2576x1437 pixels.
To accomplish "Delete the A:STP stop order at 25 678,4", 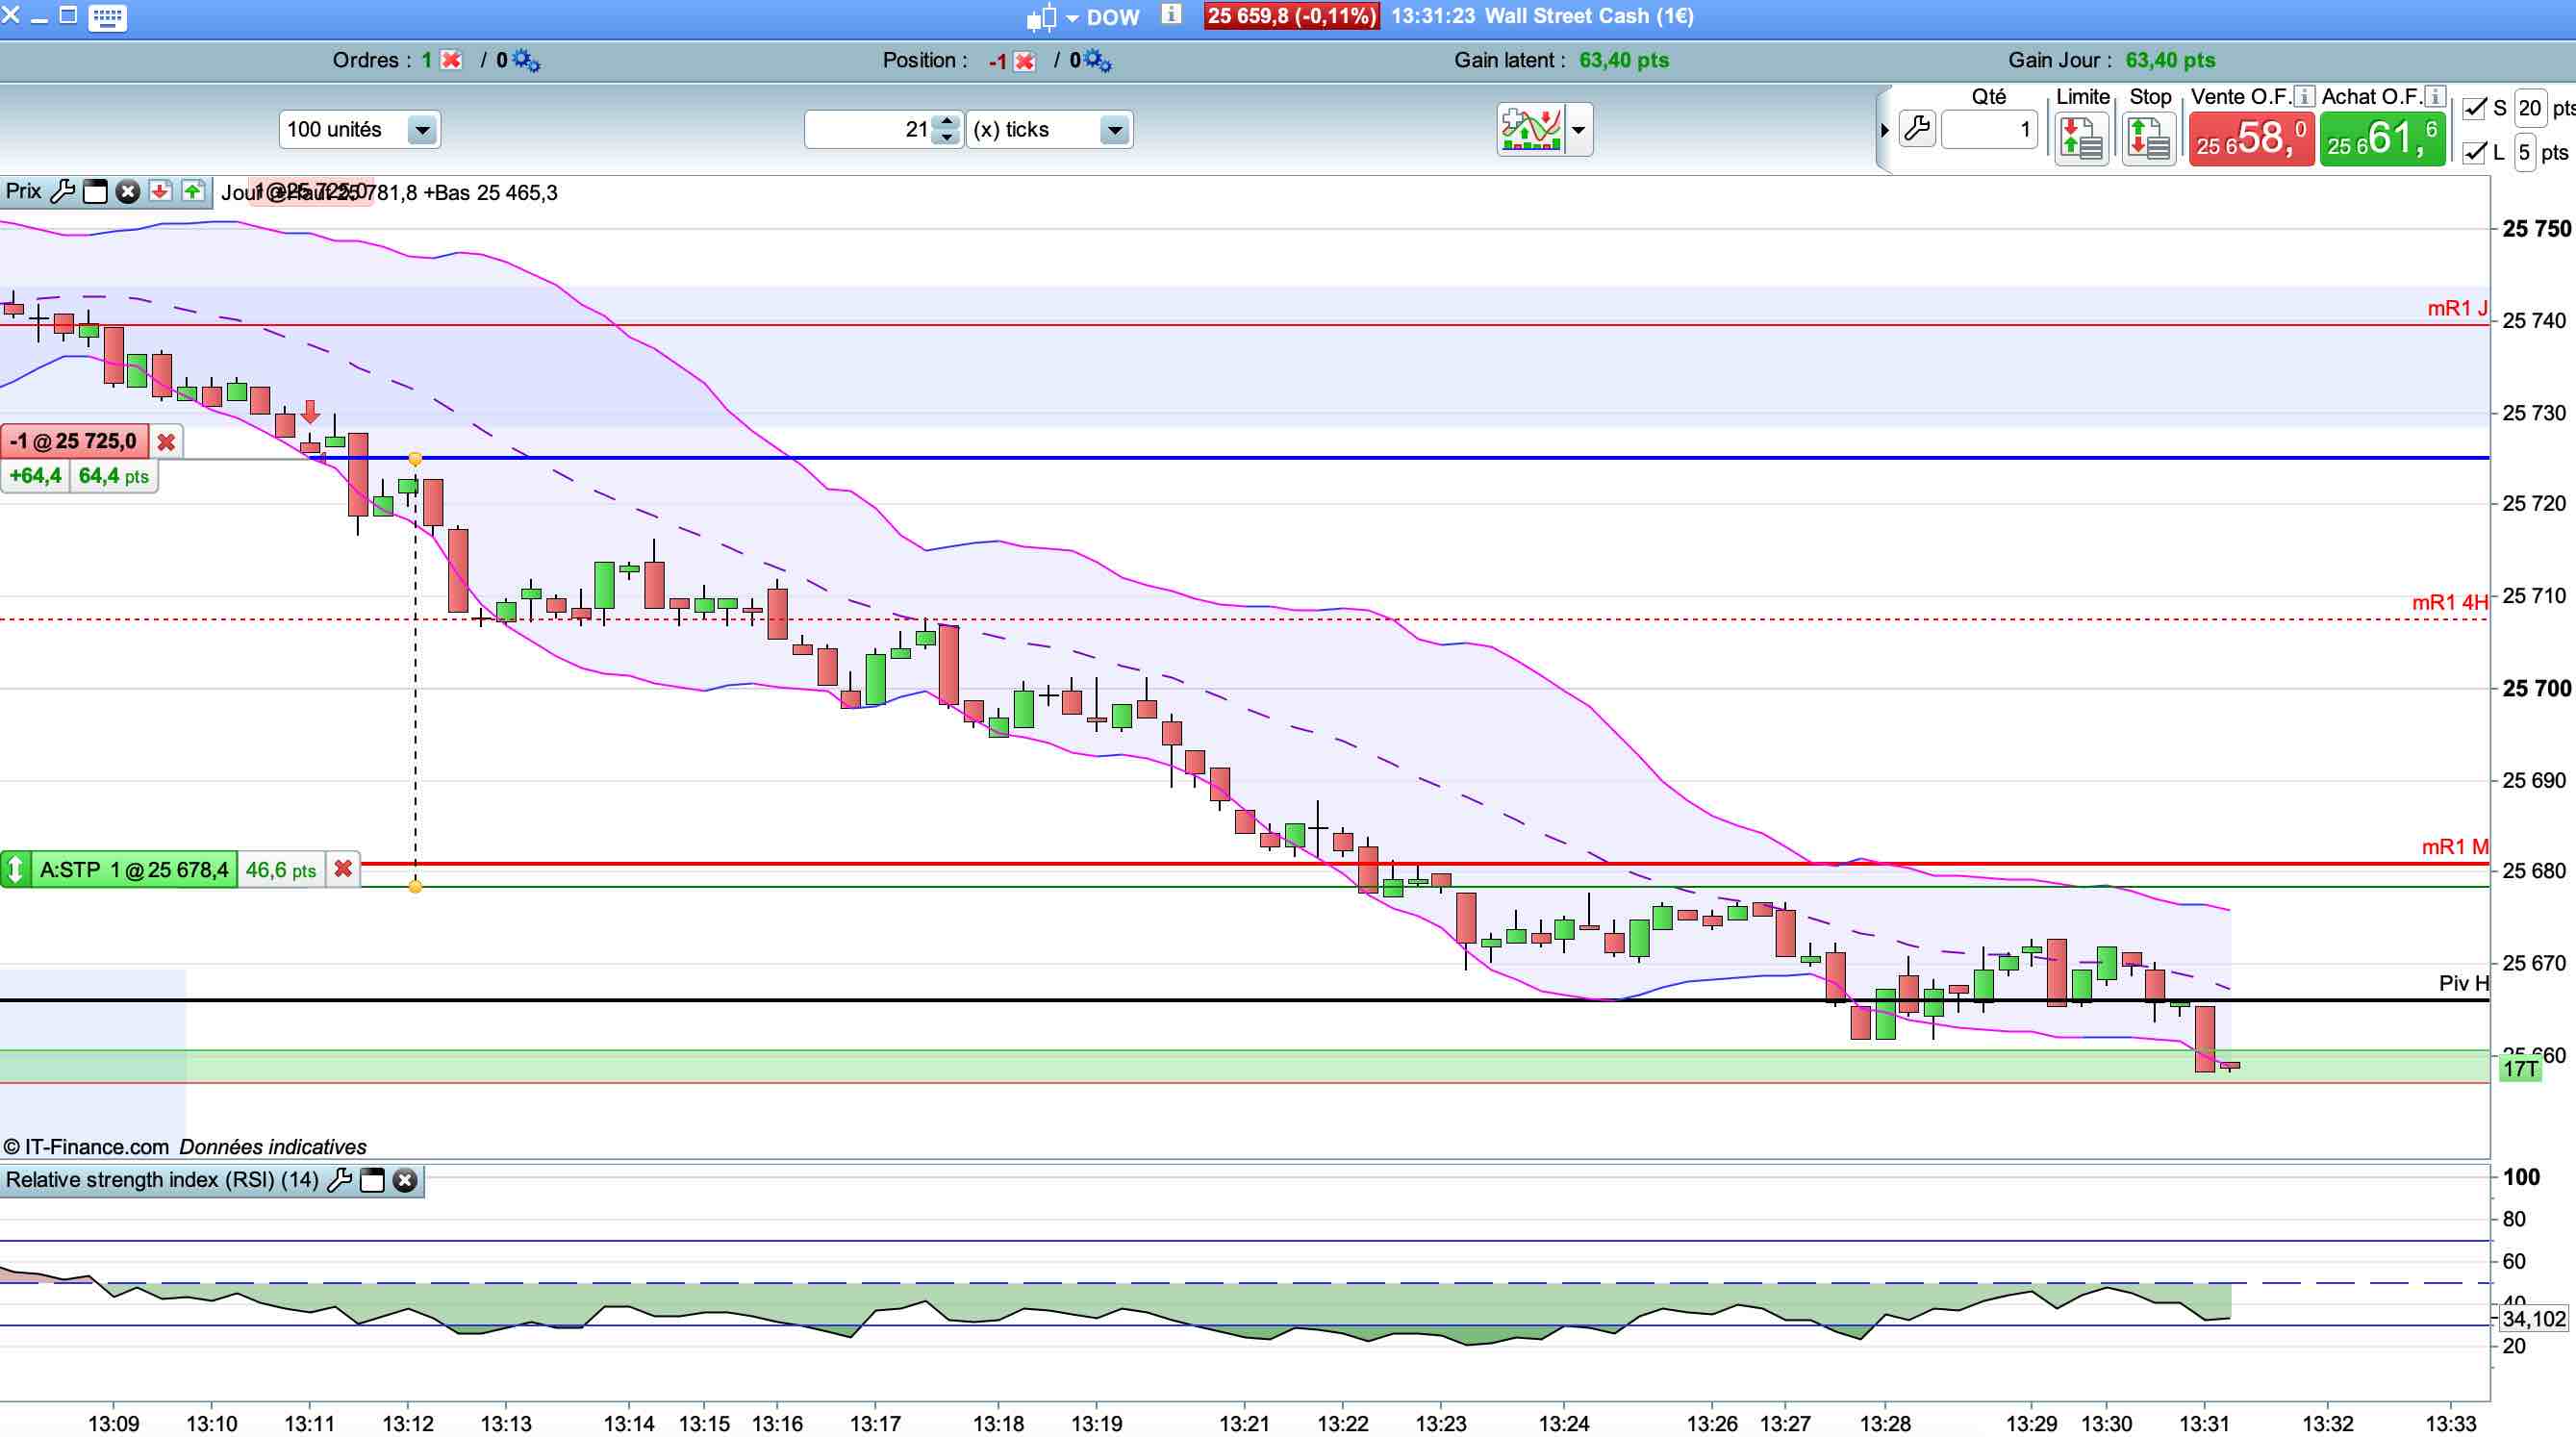I will point(343,869).
